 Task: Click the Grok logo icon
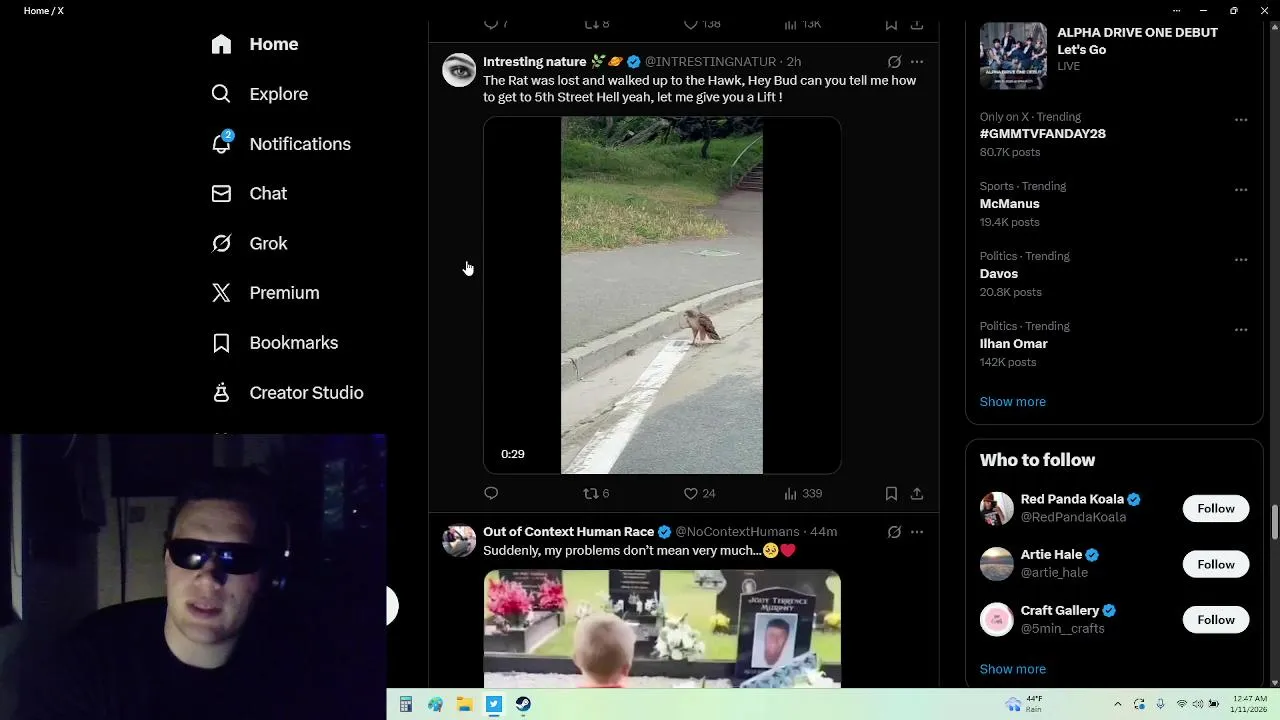click(221, 244)
